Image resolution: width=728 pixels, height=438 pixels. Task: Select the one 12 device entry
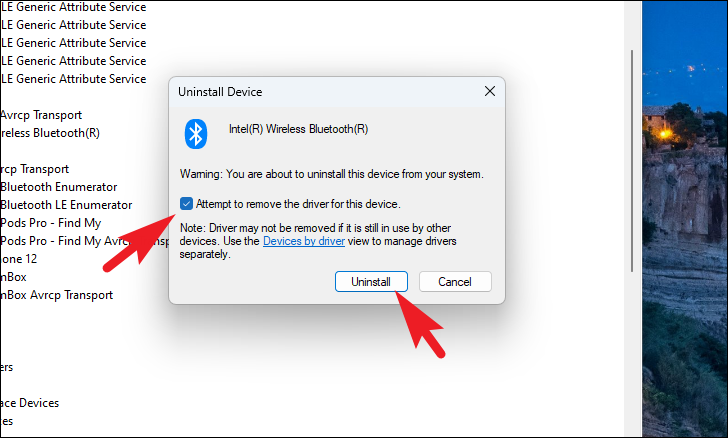point(19,259)
